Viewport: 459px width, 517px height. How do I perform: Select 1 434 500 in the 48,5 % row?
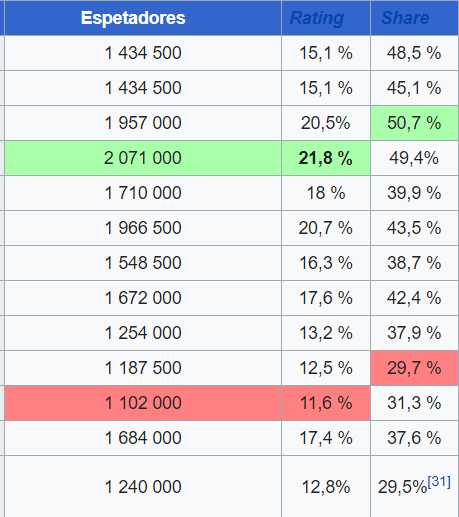pos(143,53)
